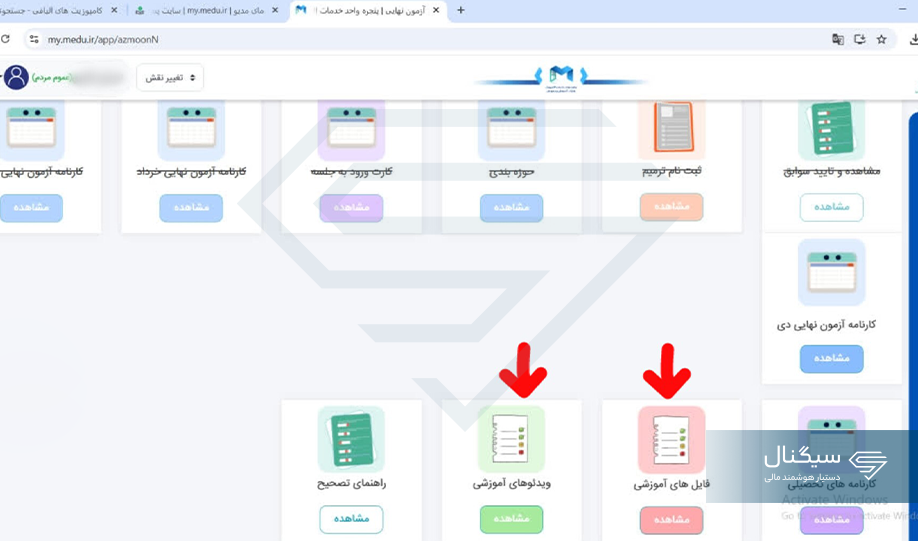Click the کارت ورود به جلسه title
This screenshot has height=541, width=918.
click(351, 172)
